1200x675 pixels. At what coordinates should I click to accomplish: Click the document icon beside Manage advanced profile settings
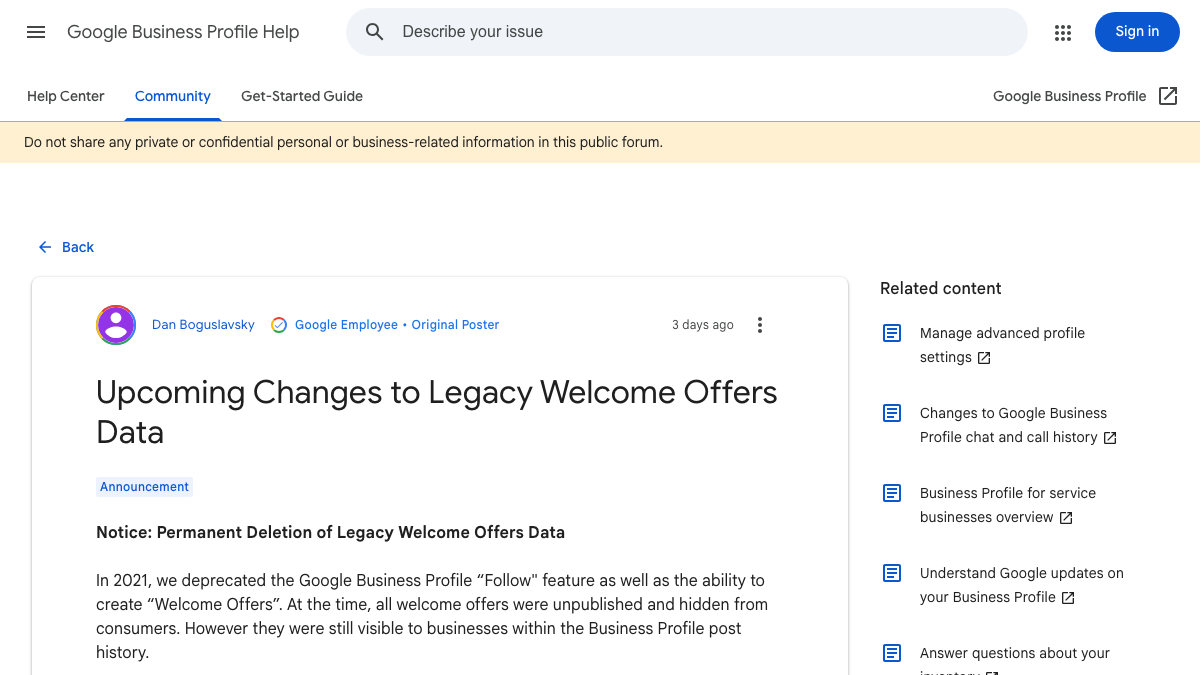[x=892, y=333]
